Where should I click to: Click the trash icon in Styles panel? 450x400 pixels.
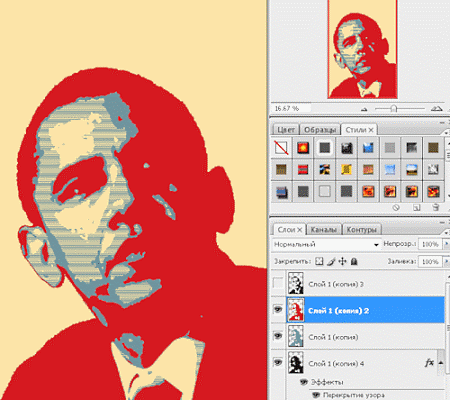coord(435,208)
